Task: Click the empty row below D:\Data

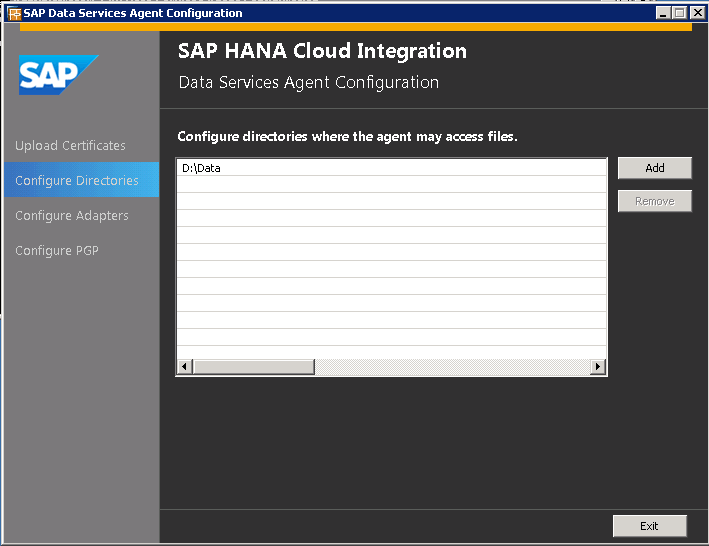Action: 390,185
